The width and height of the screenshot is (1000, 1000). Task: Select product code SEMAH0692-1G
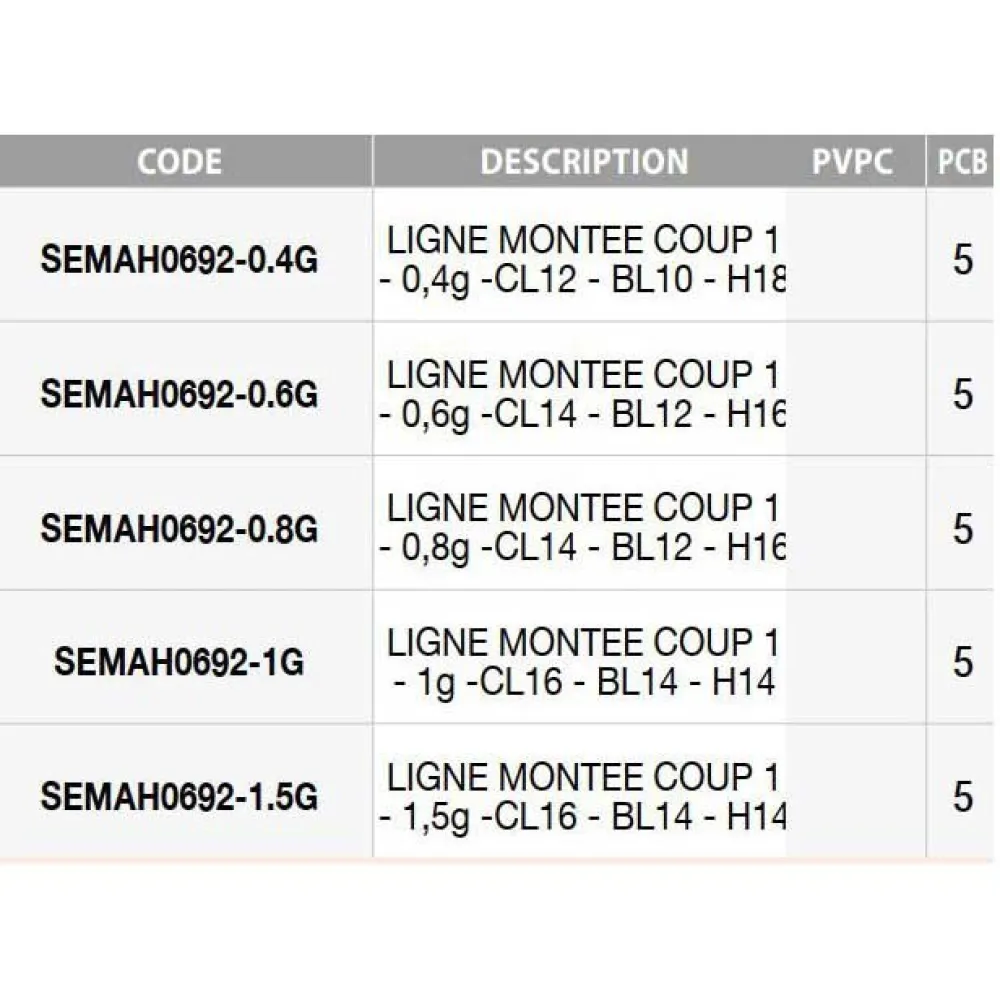tap(179, 662)
